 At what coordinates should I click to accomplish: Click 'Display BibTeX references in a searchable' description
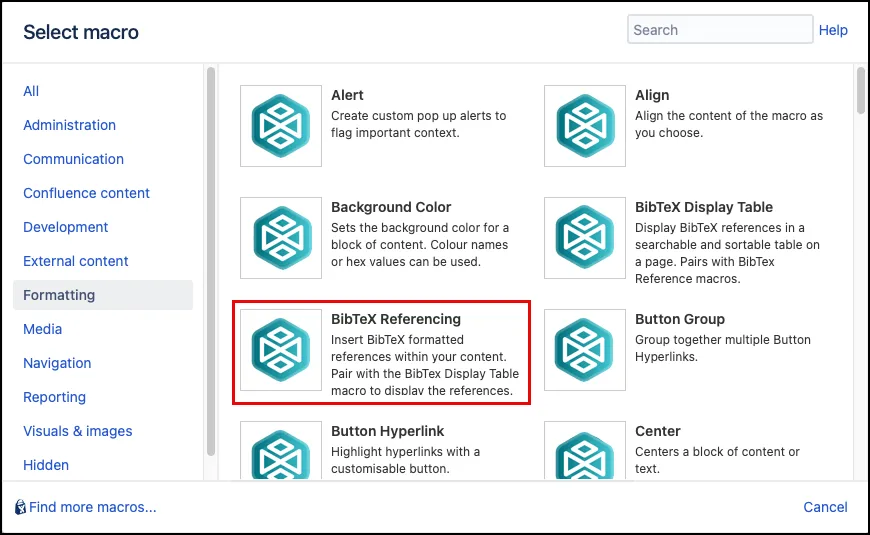(727, 253)
